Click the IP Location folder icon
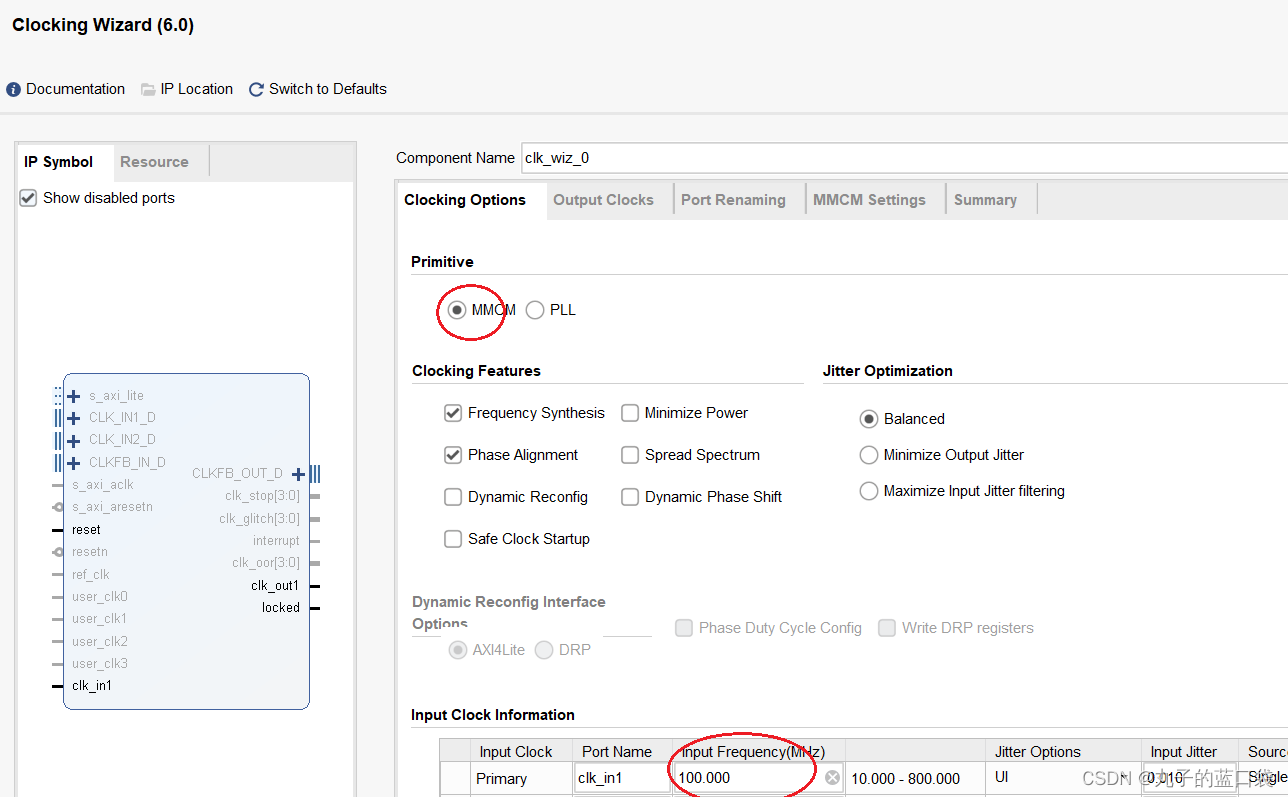Viewport: 1288px width, 797px height. click(148, 89)
